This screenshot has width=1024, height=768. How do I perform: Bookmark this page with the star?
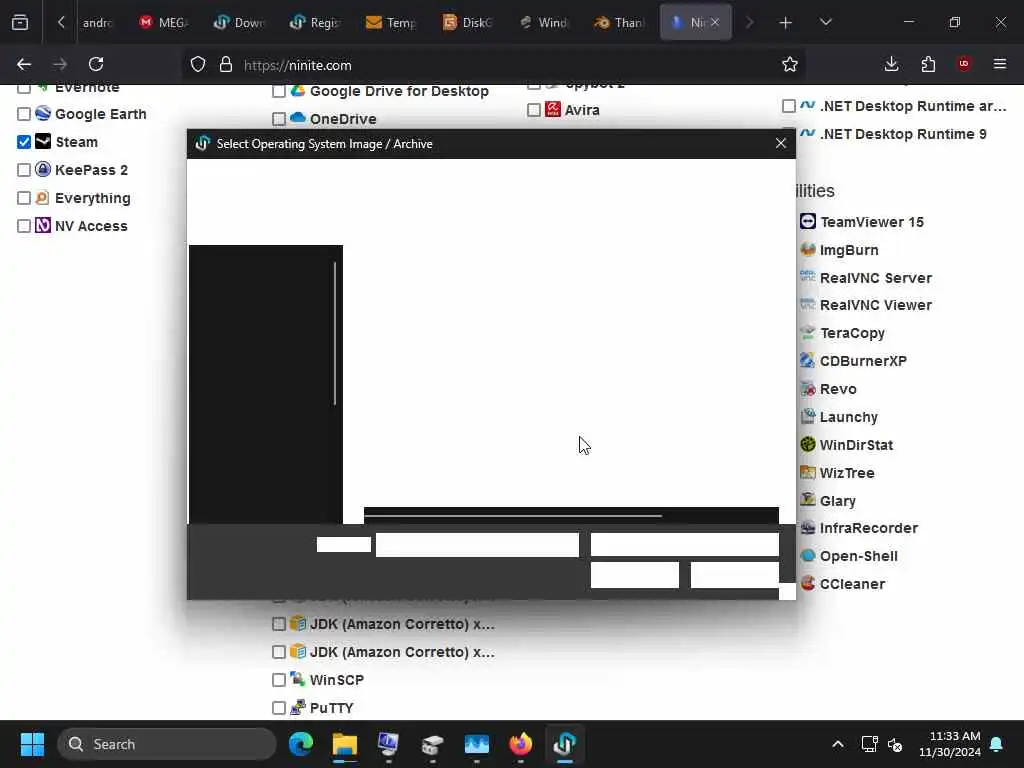(790, 64)
